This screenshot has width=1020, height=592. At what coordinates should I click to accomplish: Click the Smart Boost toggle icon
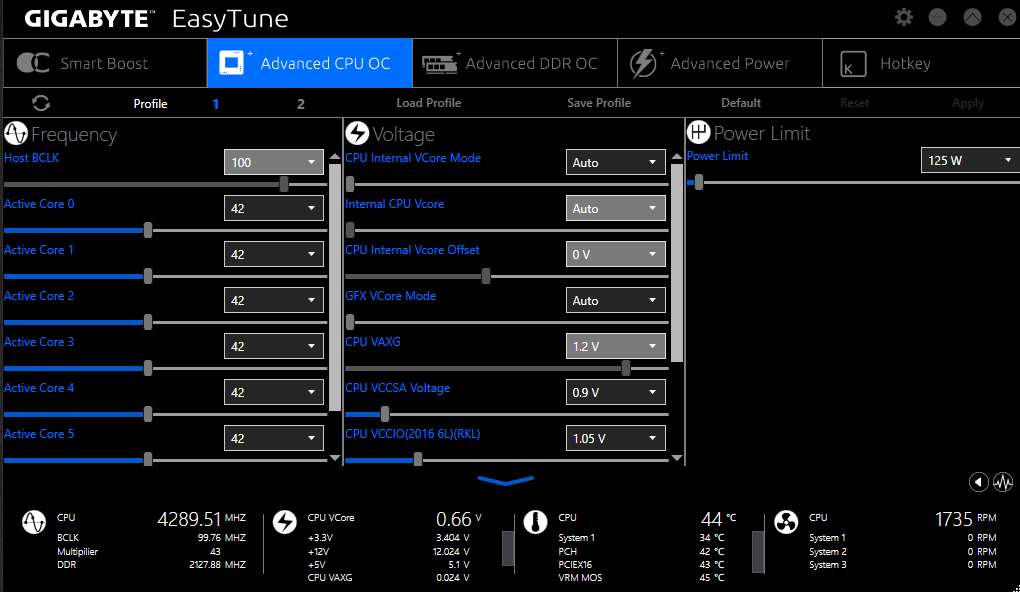33,63
